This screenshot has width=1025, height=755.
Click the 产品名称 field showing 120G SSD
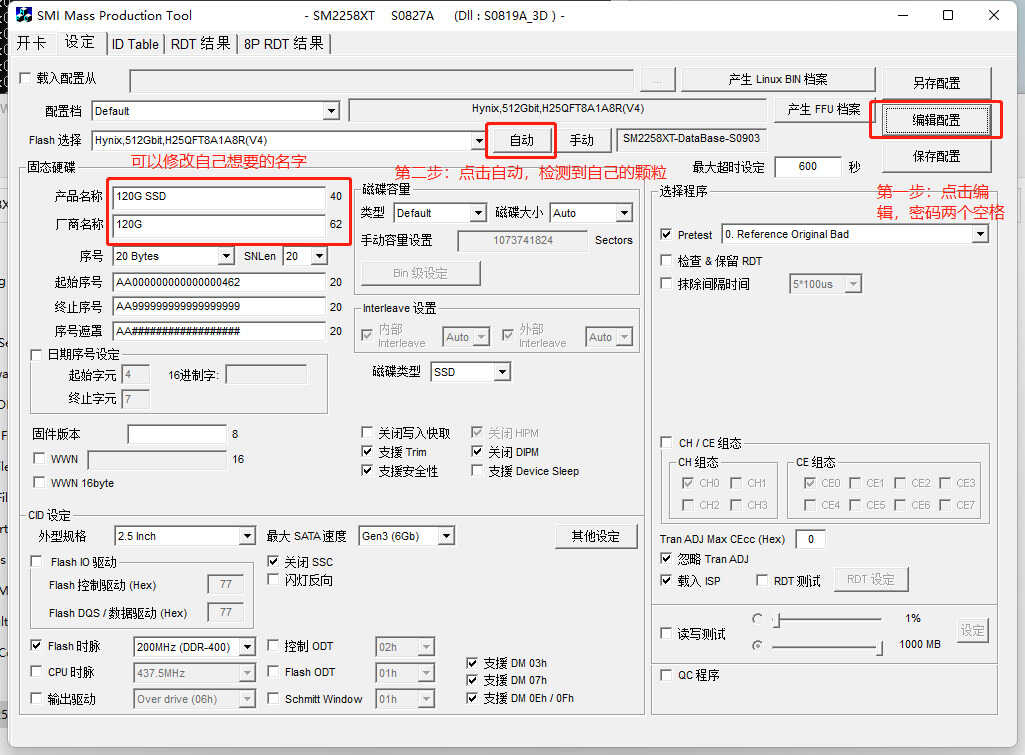219,196
